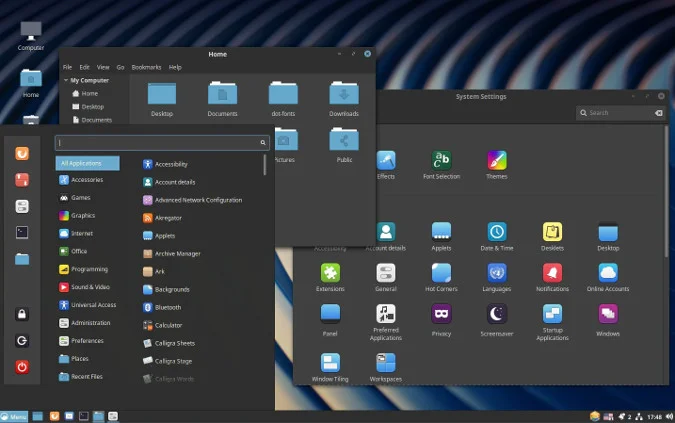Screen dimensions: 675x423
Task: Click the Menu button on the taskbar
Action: pos(14,417)
